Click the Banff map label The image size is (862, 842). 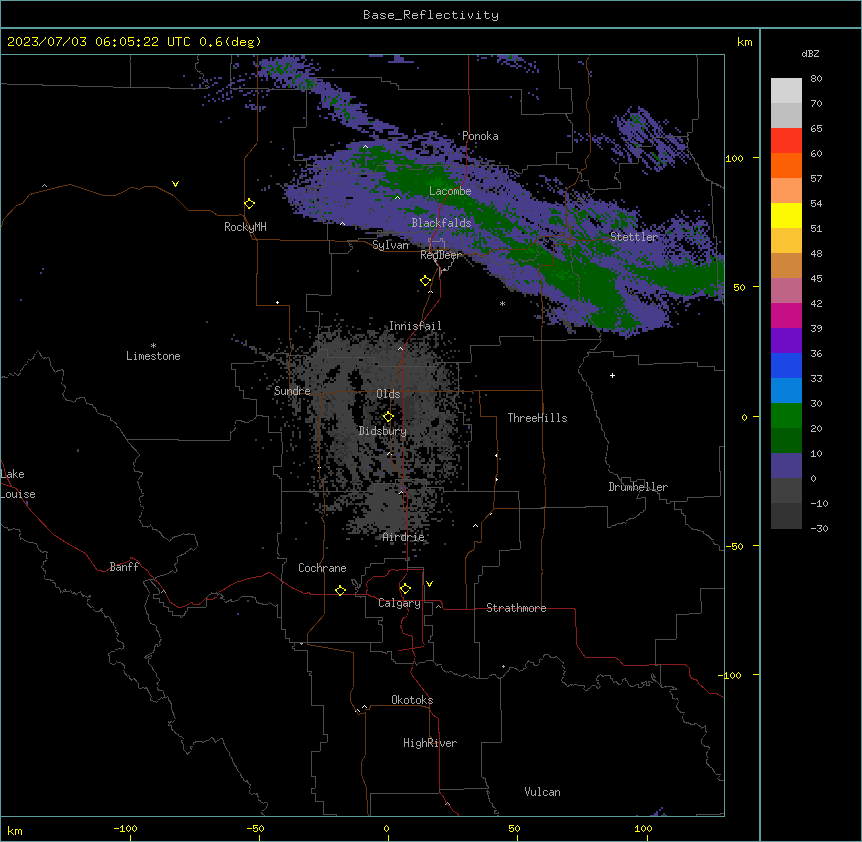click(x=124, y=567)
